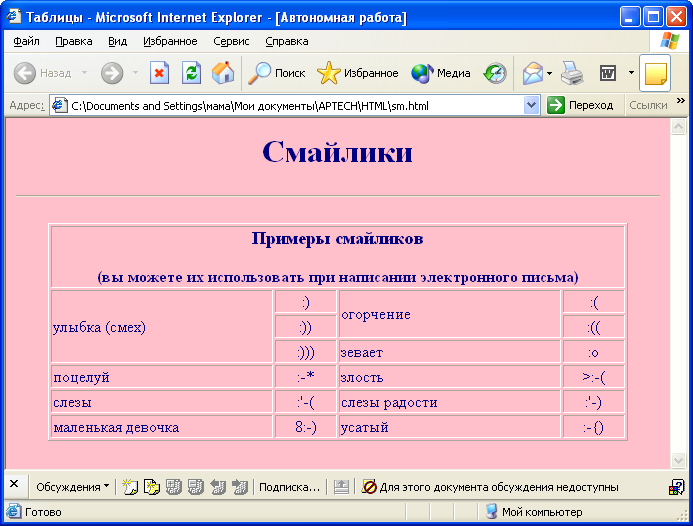This screenshot has height=526, width=693.
Task: Click the Stop loading icon
Action: click(x=159, y=73)
